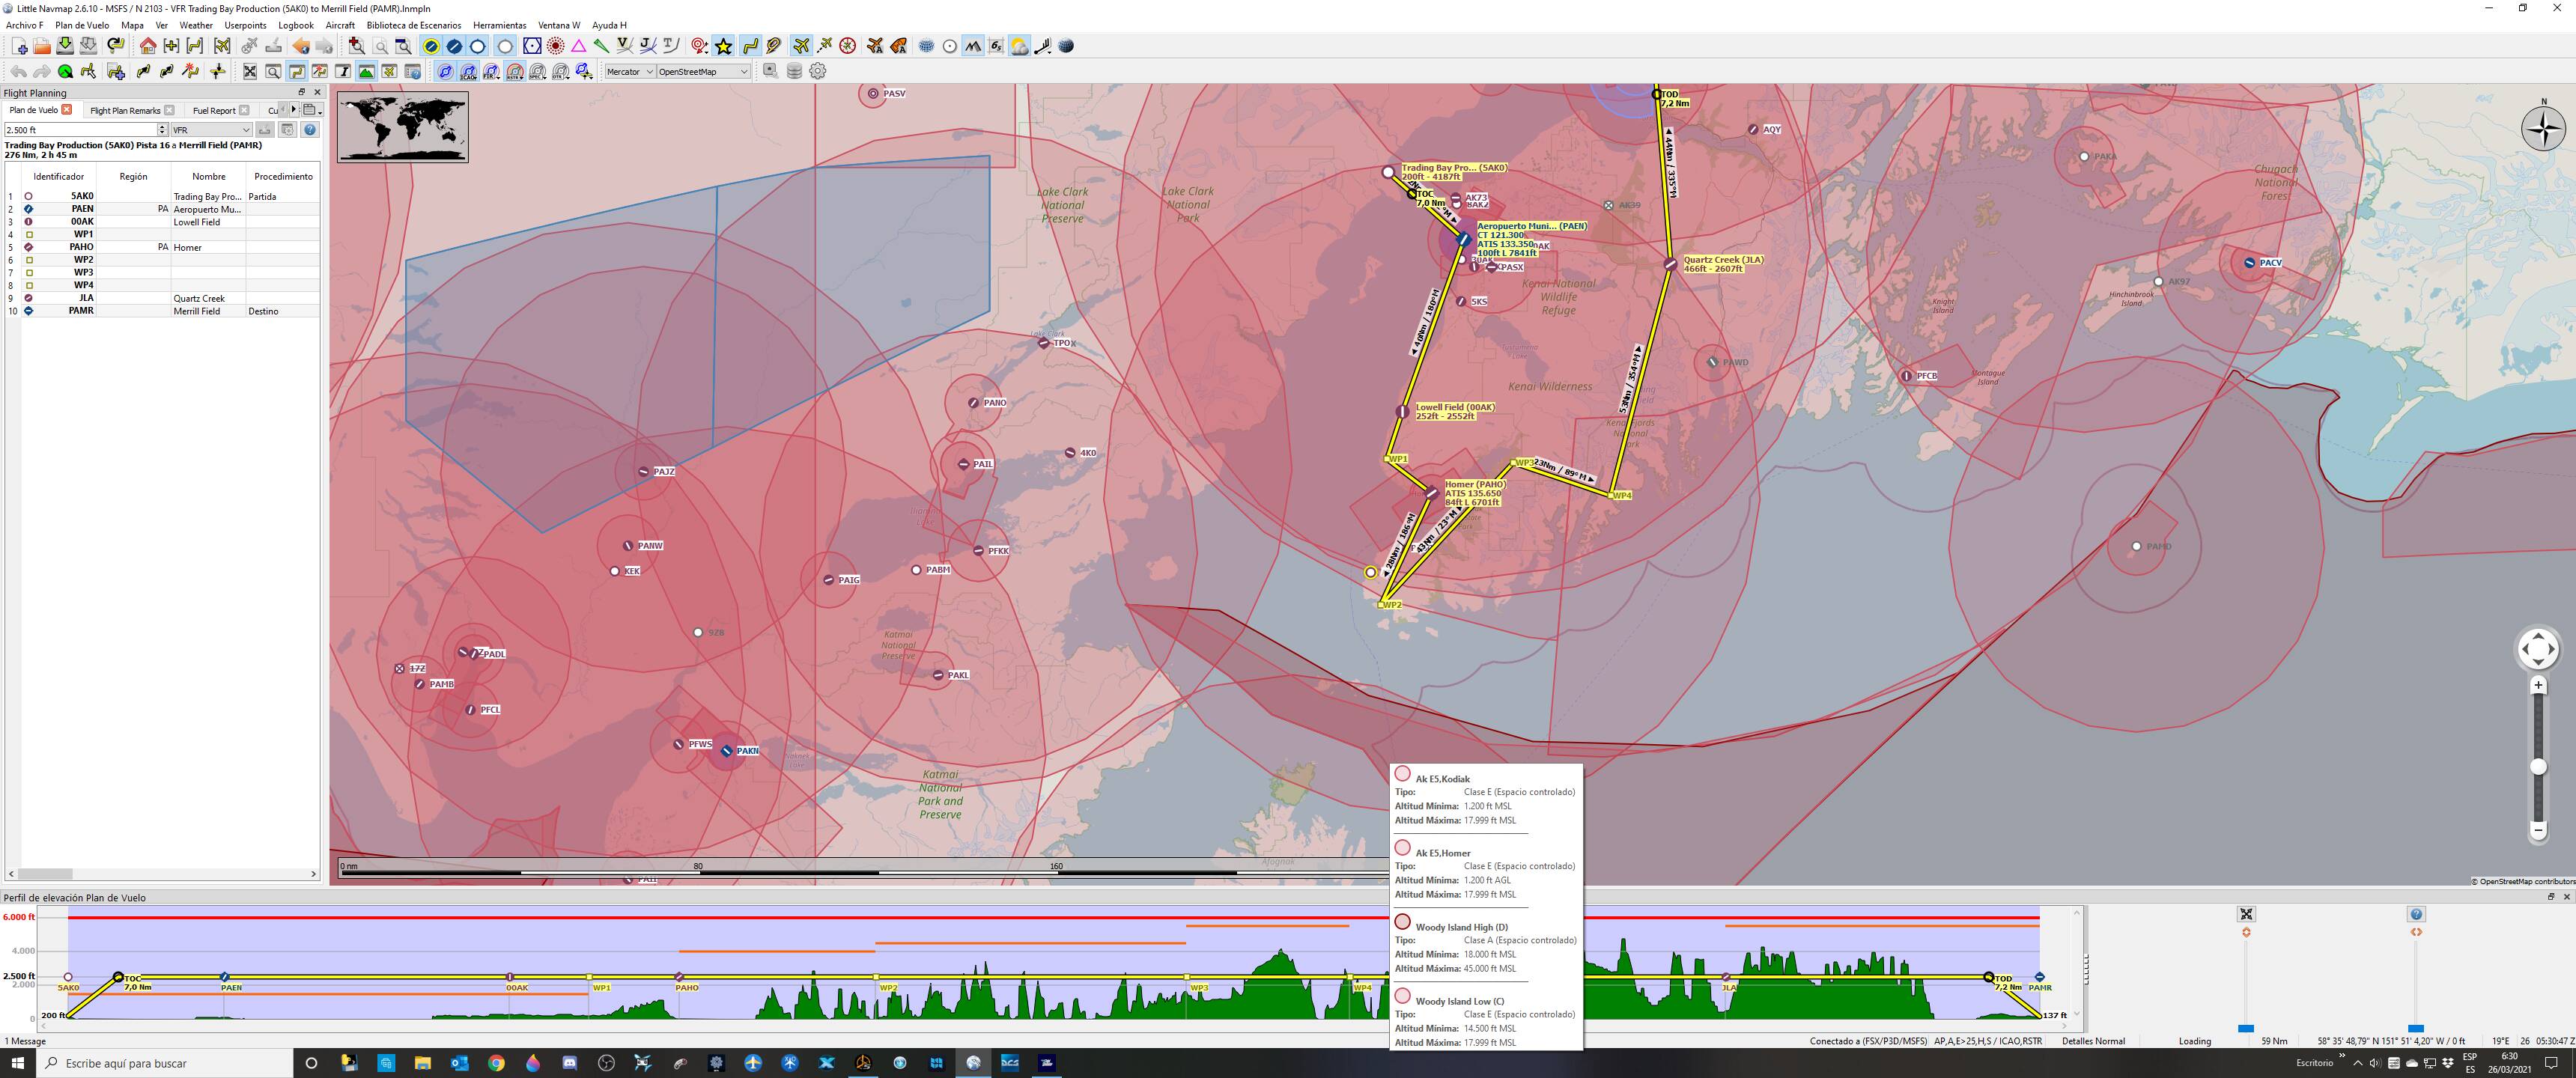Click the home view icon to reset map
The width and height of the screenshot is (2576, 1078).
(x=148, y=46)
